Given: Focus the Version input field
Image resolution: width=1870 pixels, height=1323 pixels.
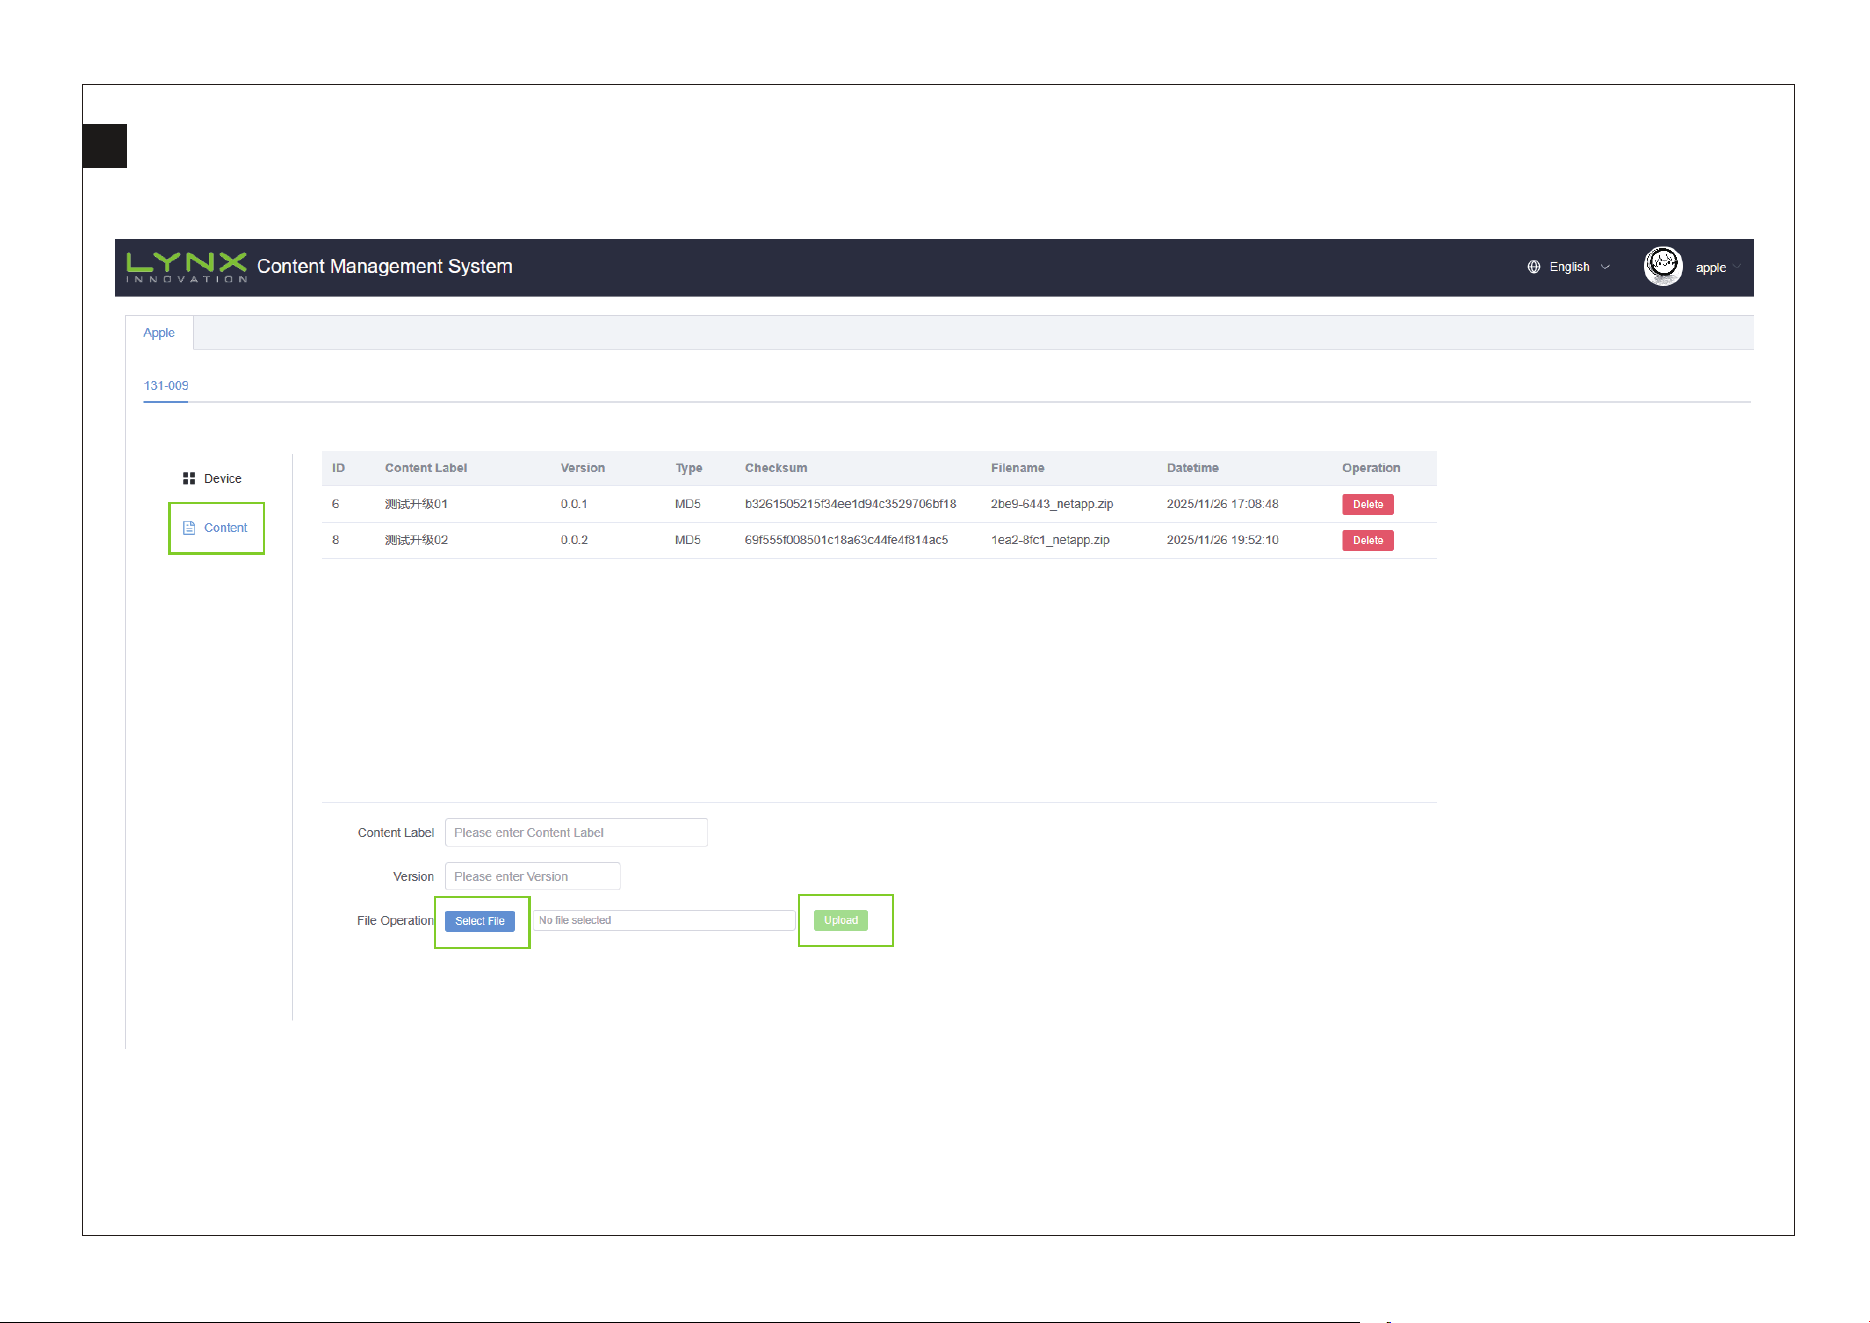Looking at the screenshot, I should (x=533, y=877).
